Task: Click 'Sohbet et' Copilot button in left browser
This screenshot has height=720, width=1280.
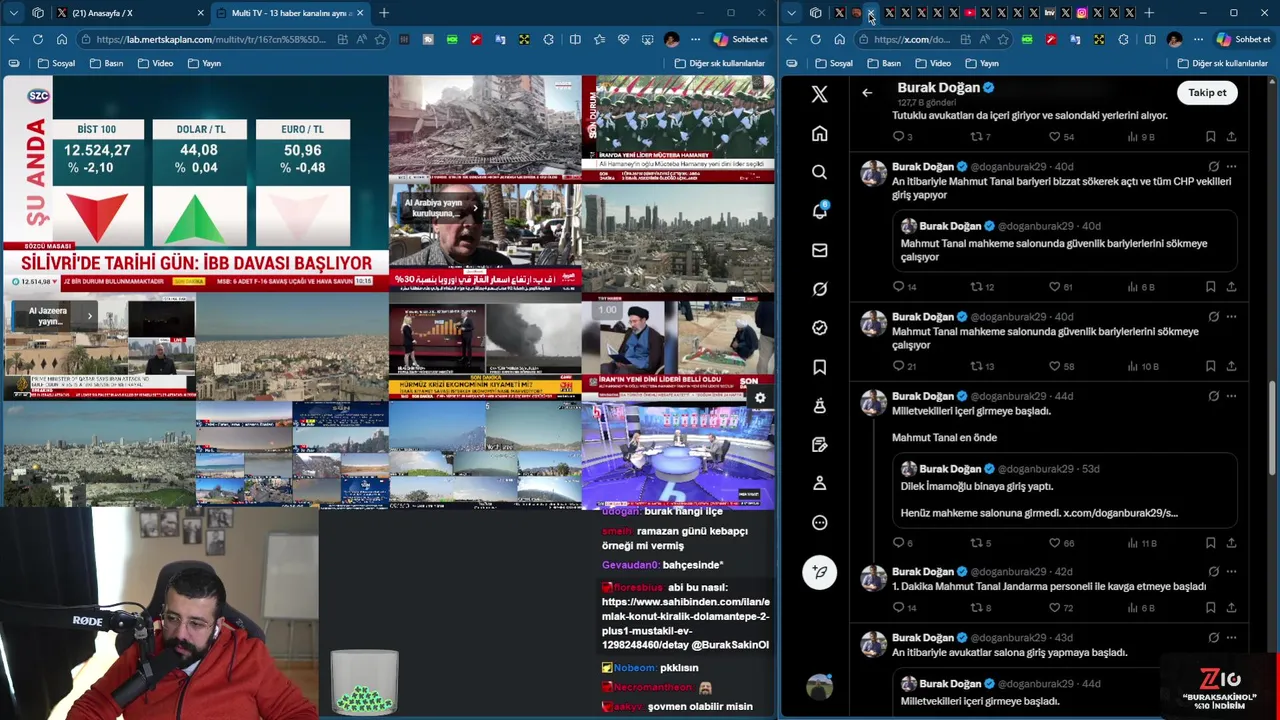Action: point(740,39)
